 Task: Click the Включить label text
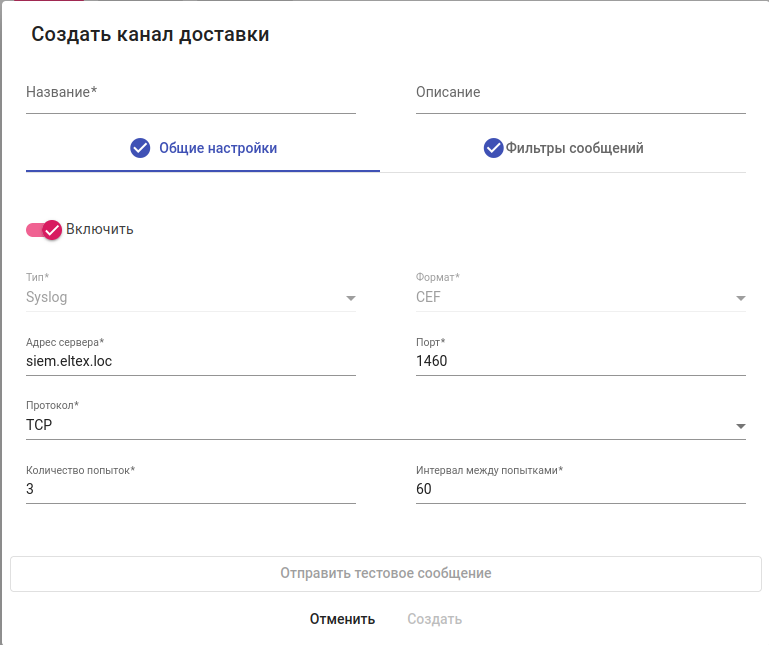point(100,229)
